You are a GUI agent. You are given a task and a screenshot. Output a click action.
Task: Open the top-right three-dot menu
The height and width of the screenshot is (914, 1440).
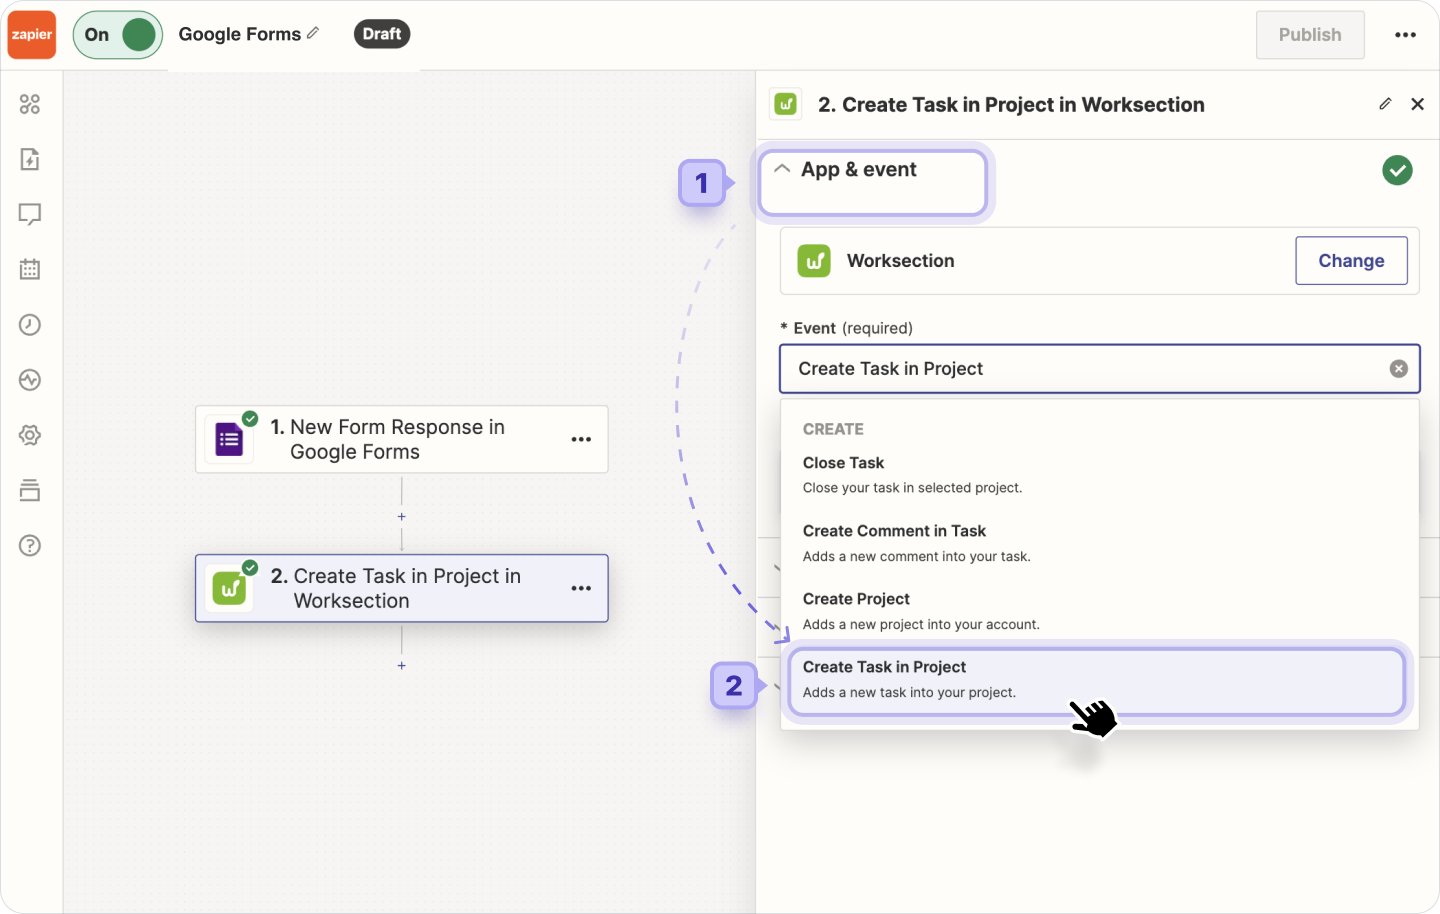1405,35
